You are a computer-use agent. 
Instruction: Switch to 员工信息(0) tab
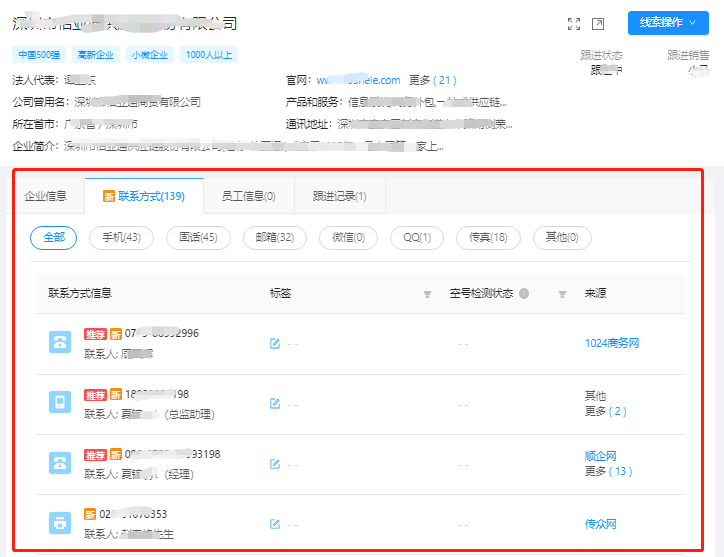[248, 196]
